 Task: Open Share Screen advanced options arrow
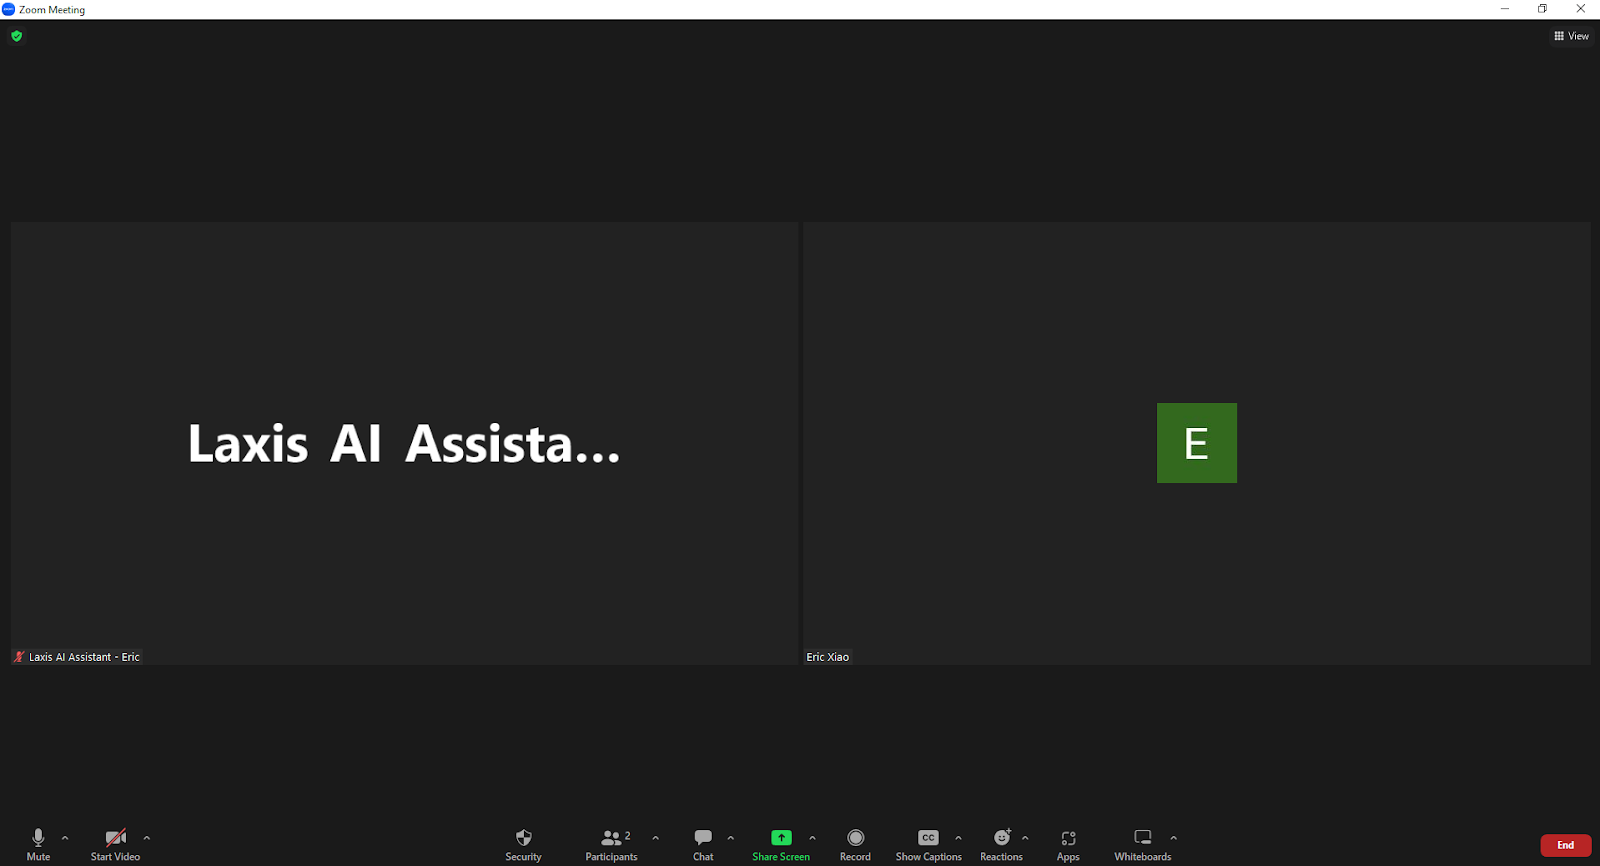[812, 838]
